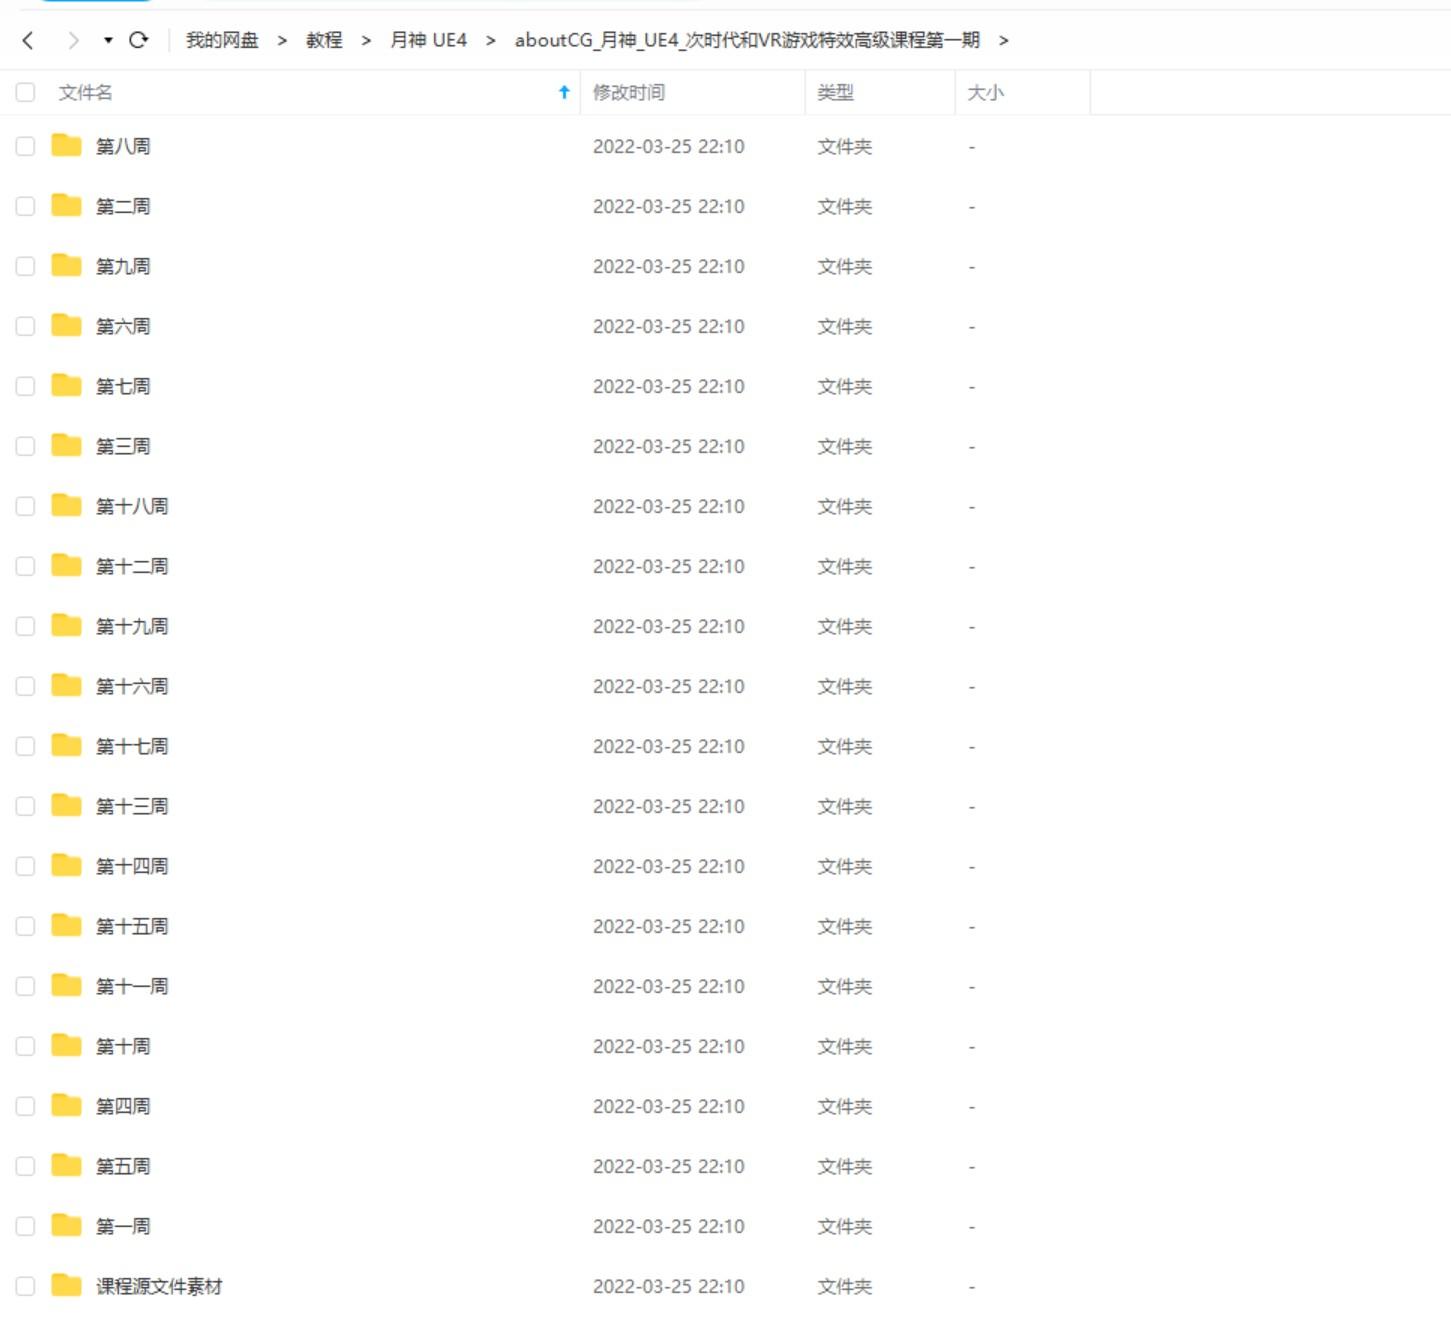Go back using the left arrow
This screenshot has height=1343, width=1451.
click(x=28, y=40)
